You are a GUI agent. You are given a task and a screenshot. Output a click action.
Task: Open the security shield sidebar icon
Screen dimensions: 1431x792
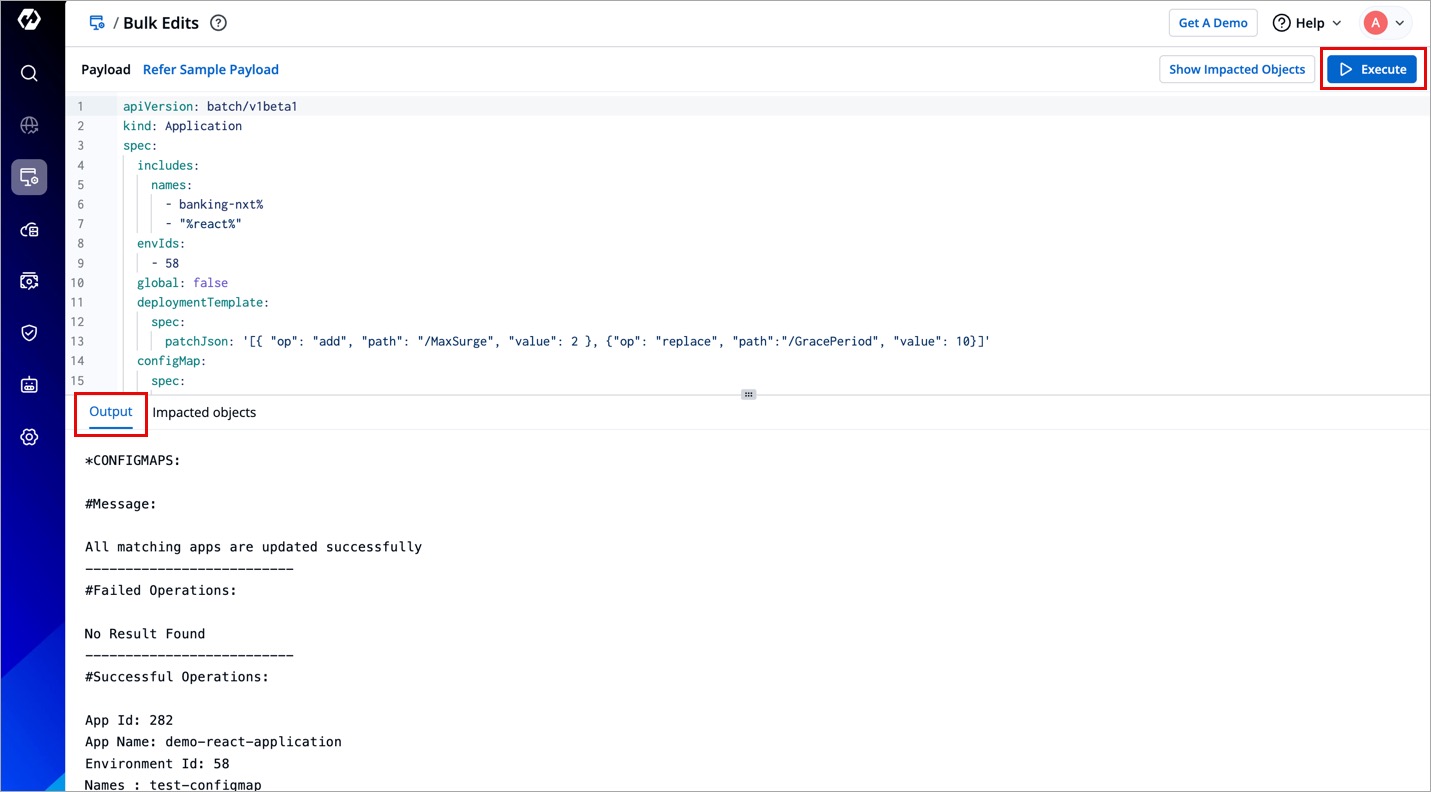tap(29, 333)
